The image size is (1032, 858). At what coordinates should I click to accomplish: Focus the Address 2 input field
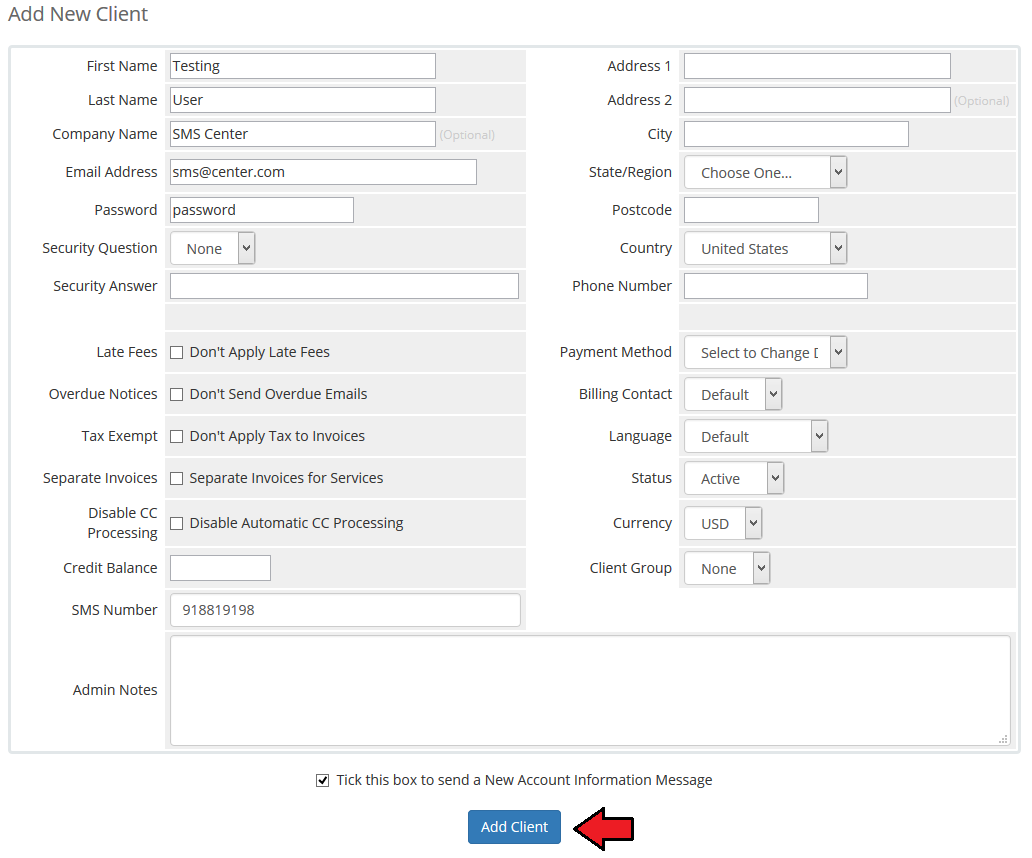pos(817,100)
